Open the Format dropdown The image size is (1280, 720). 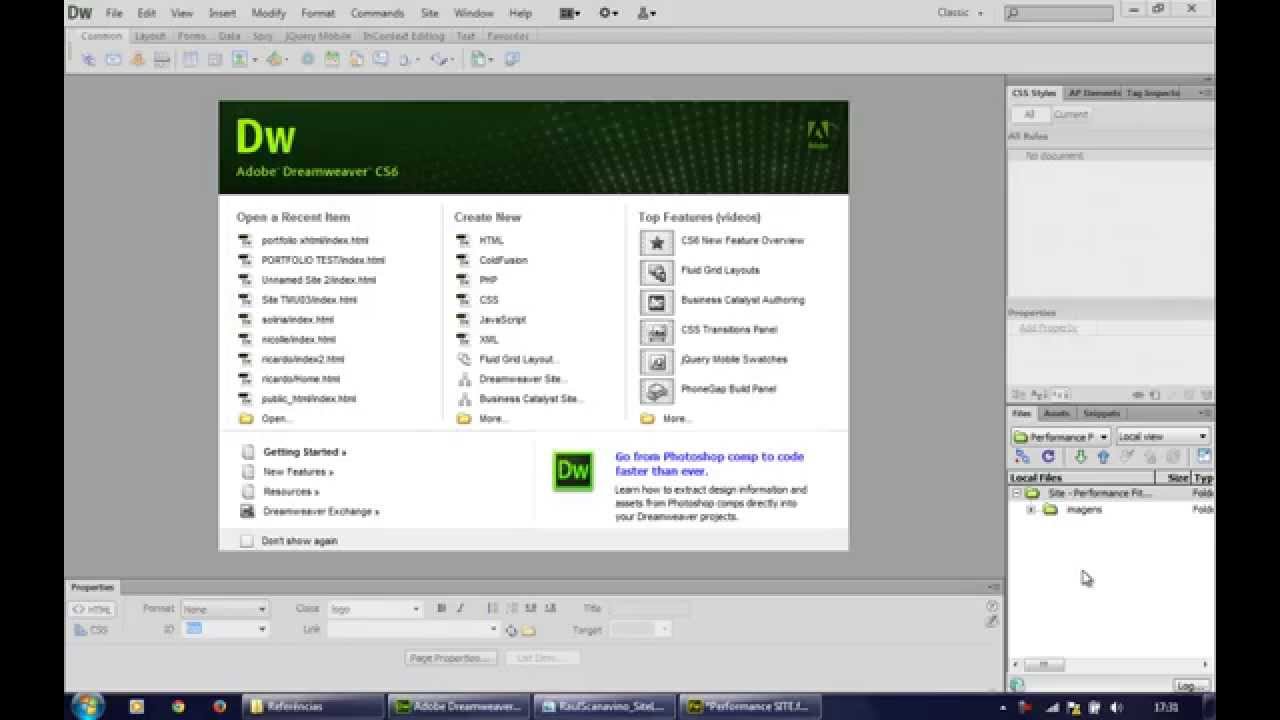225,609
